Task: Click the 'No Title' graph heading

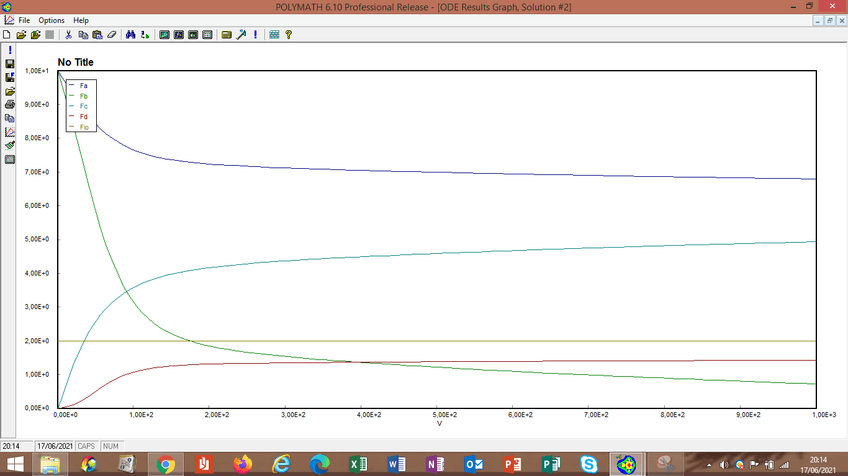Action: point(76,62)
